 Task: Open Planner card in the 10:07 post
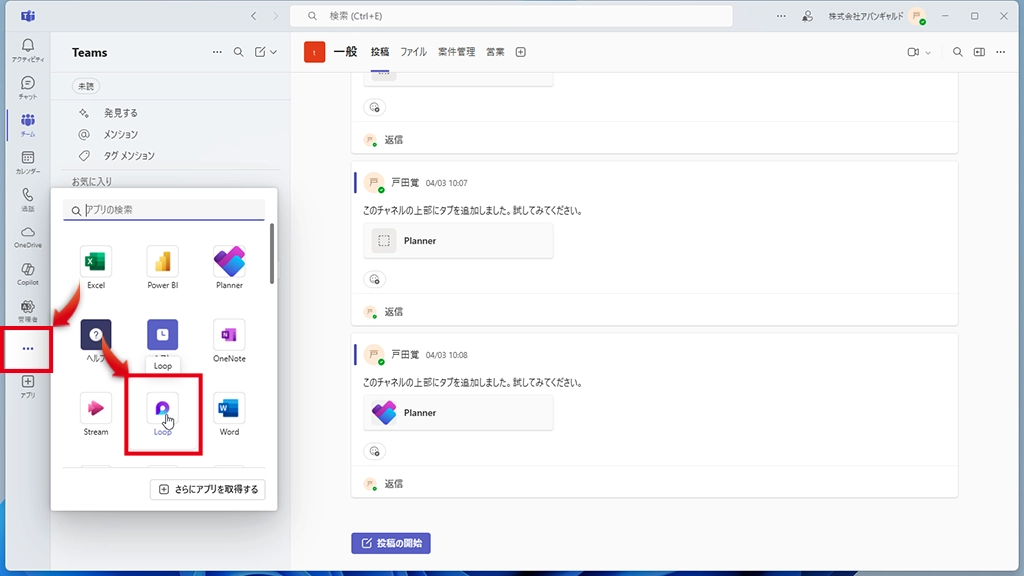click(x=458, y=241)
